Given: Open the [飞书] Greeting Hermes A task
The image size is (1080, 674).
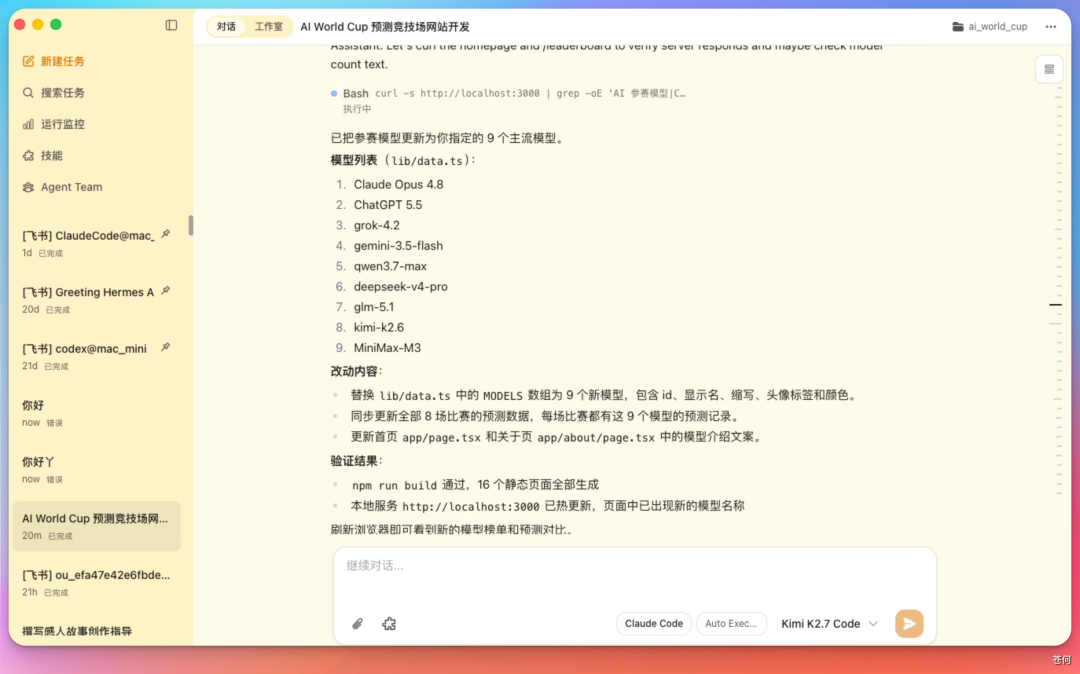Looking at the screenshot, I should coord(96,299).
